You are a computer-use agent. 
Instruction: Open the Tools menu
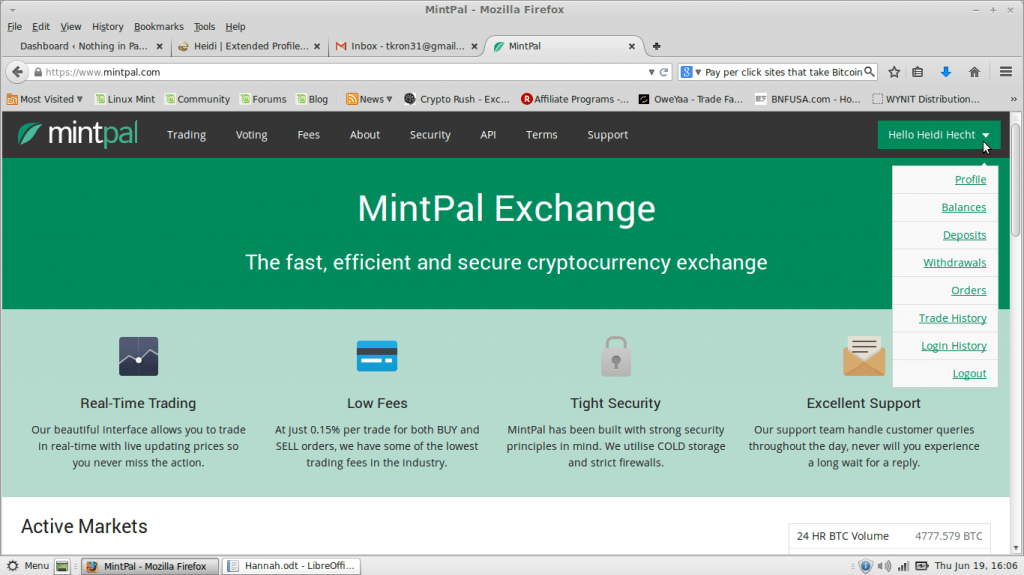(204, 27)
